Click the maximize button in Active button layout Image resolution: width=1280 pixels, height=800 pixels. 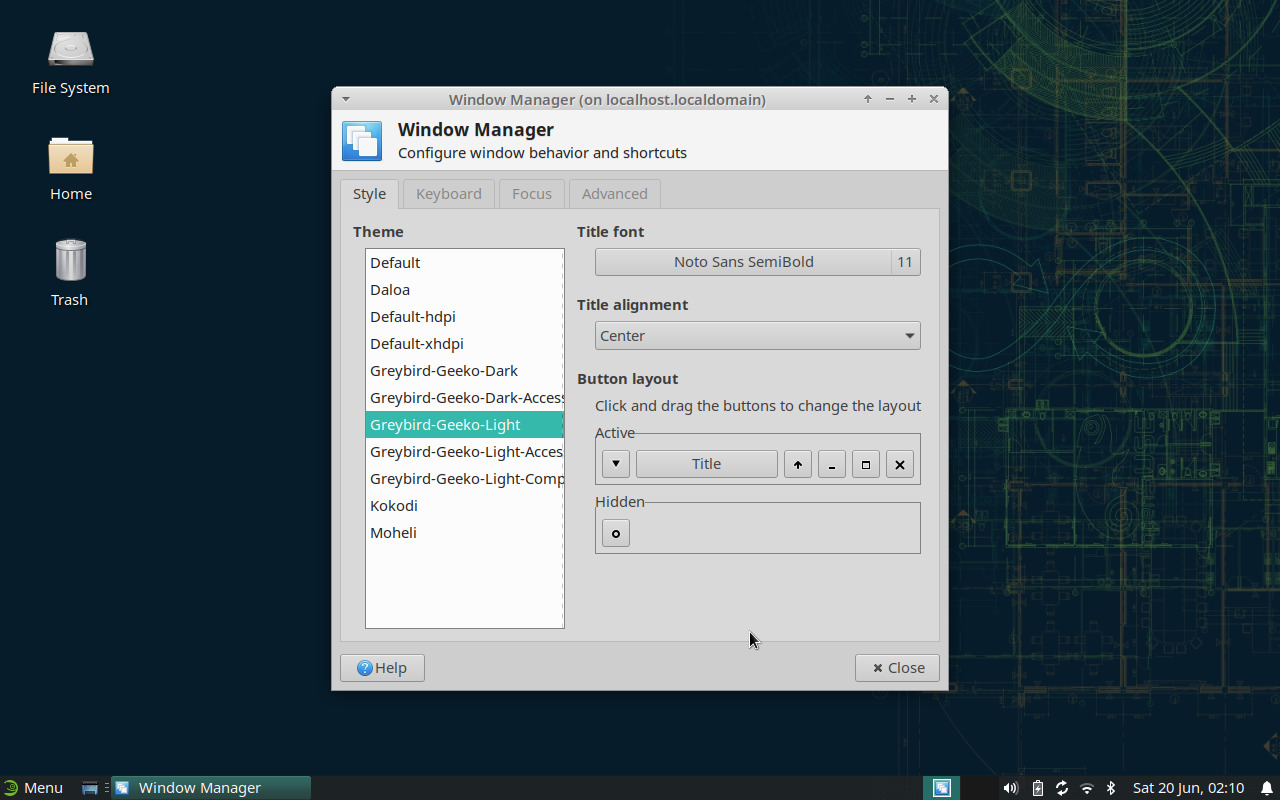(x=865, y=463)
